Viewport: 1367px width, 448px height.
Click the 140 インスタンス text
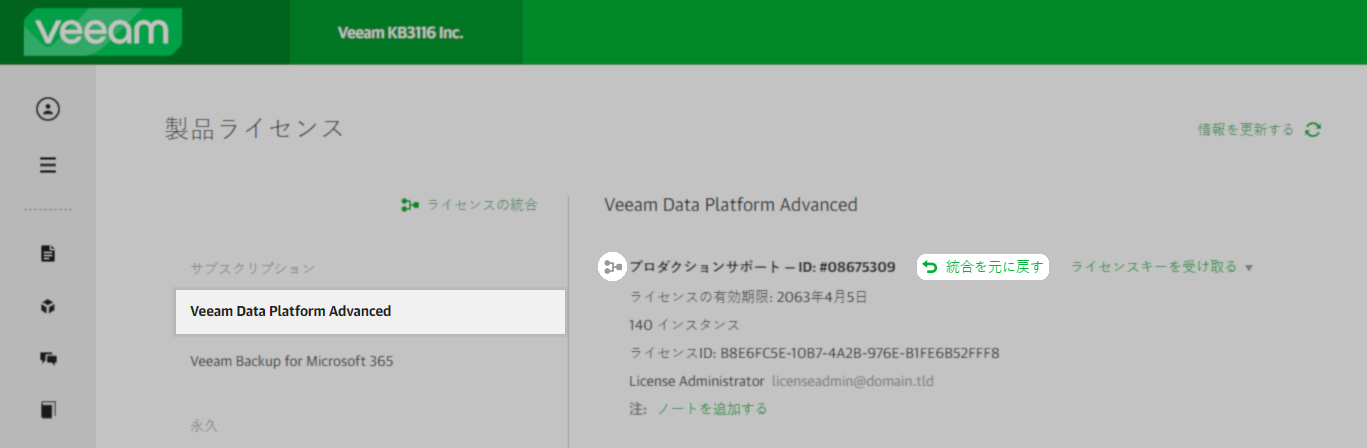685,325
